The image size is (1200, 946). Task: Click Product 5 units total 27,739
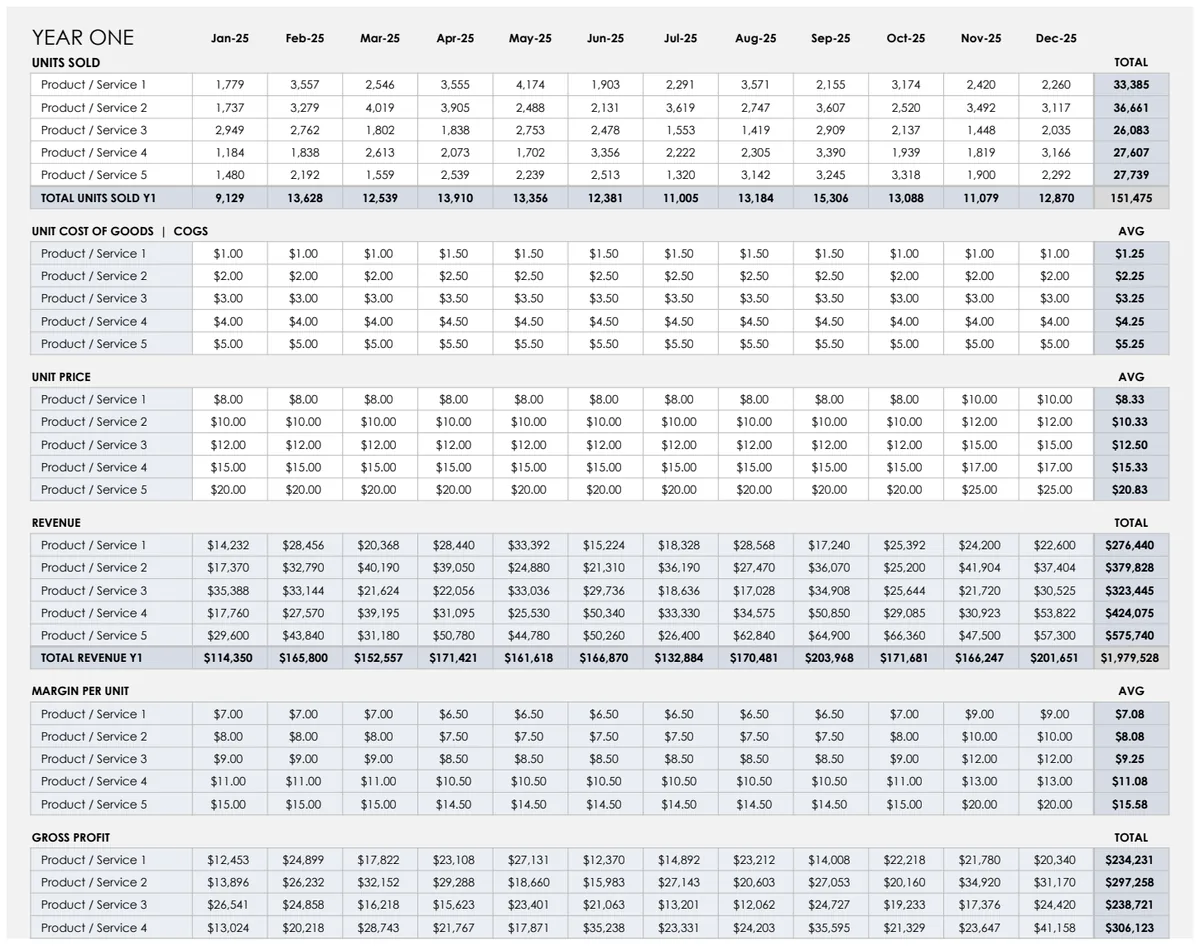[1131, 175]
